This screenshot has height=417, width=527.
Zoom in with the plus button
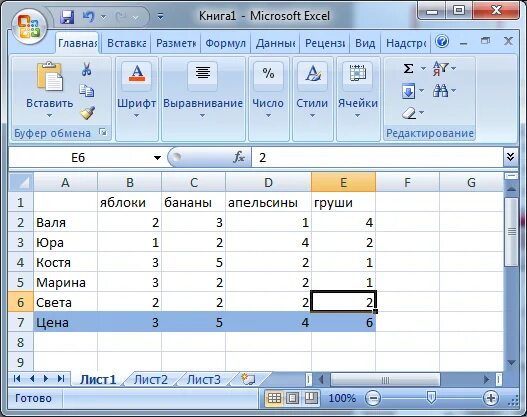tap(490, 398)
